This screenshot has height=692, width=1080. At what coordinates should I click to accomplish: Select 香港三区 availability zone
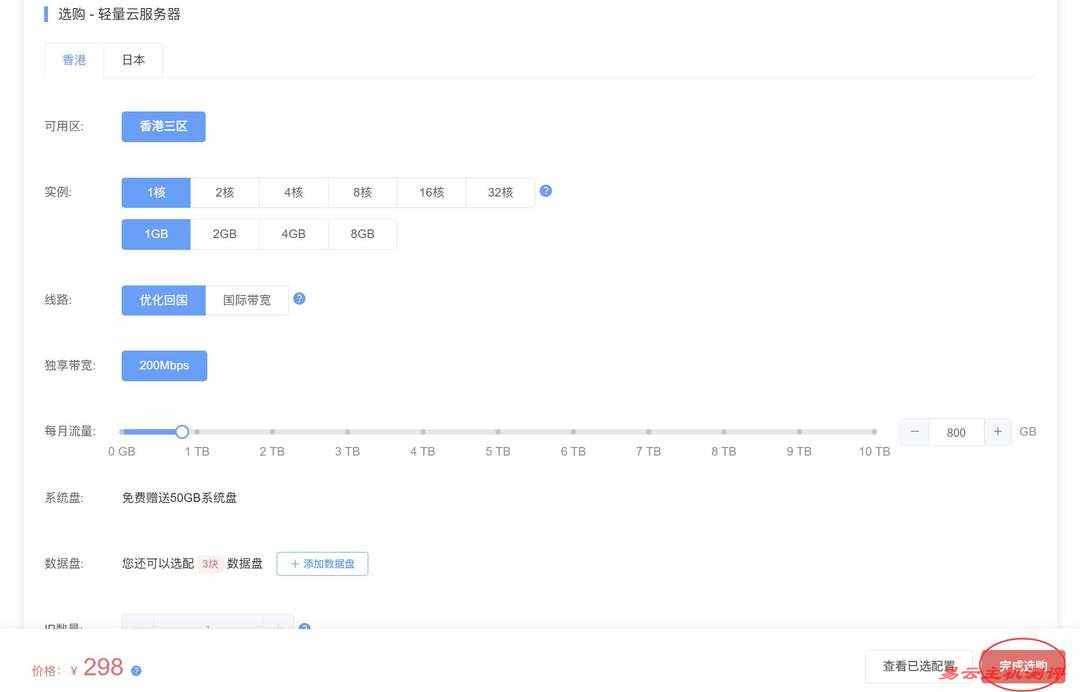(163, 127)
